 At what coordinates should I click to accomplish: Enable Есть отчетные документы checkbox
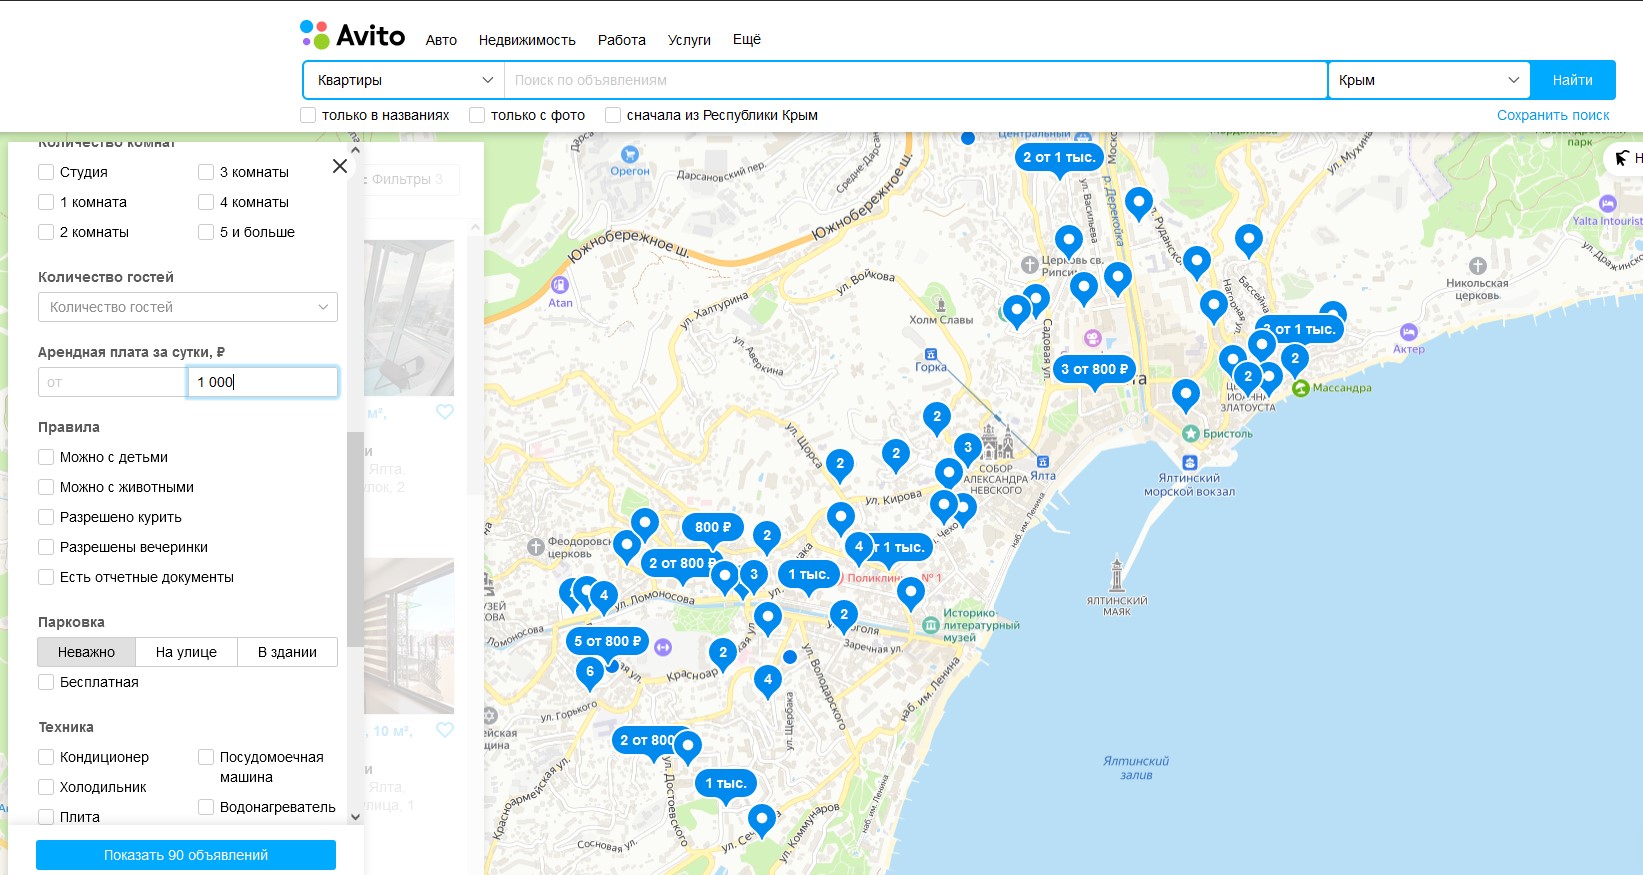[46, 577]
